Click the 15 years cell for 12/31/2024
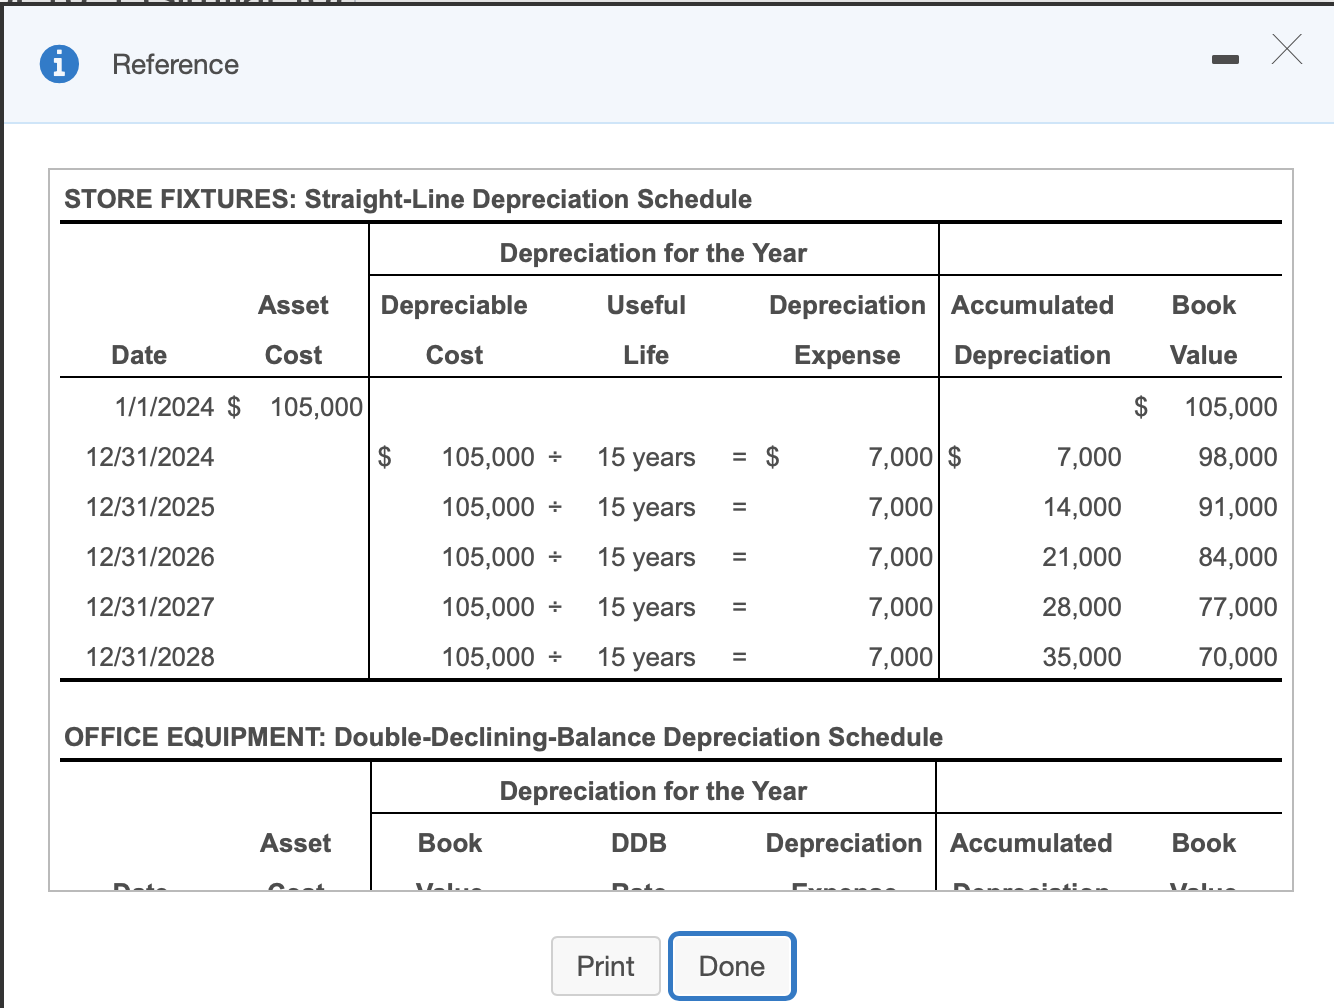1334x1008 pixels. point(646,457)
